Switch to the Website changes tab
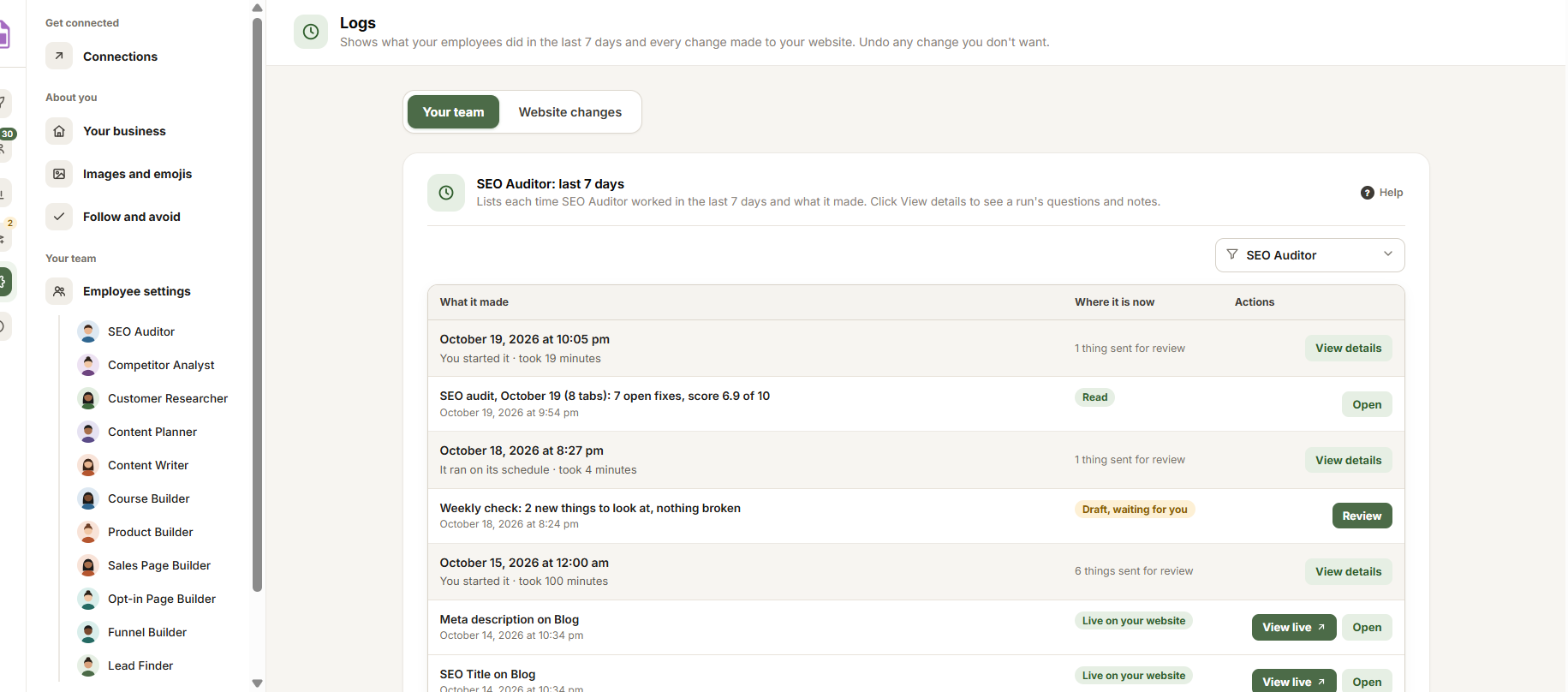The image size is (1568, 692). coord(570,112)
